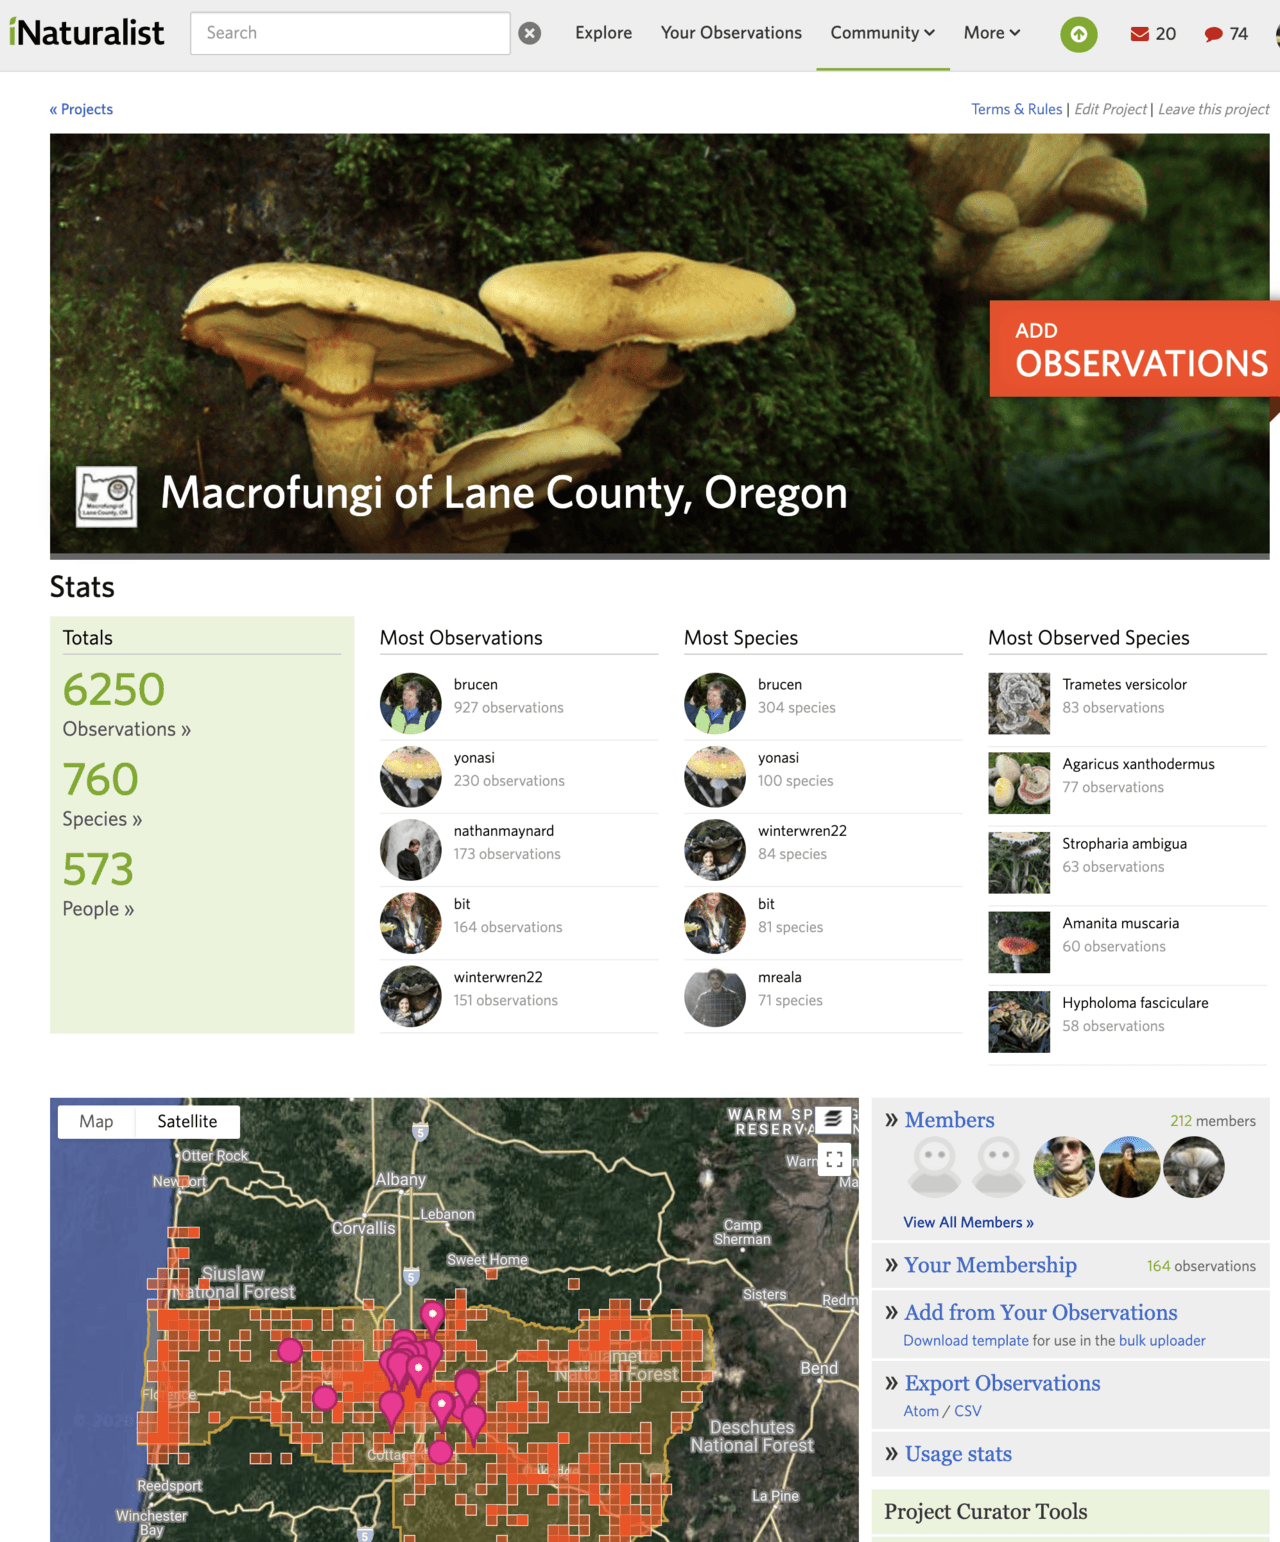Image resolution: width=1280 pixels, height=1542 pixels.
Task: Click bit's avatar in Most Observations
Action: (x=411, y=923)
